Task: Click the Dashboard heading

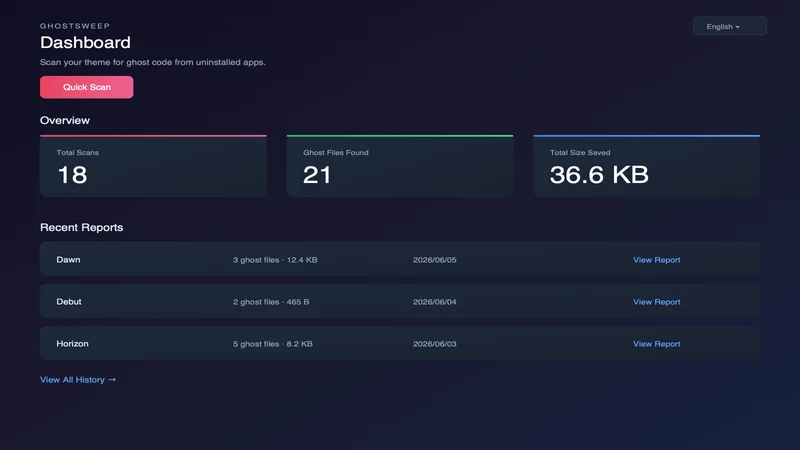Action: point(85,42)
